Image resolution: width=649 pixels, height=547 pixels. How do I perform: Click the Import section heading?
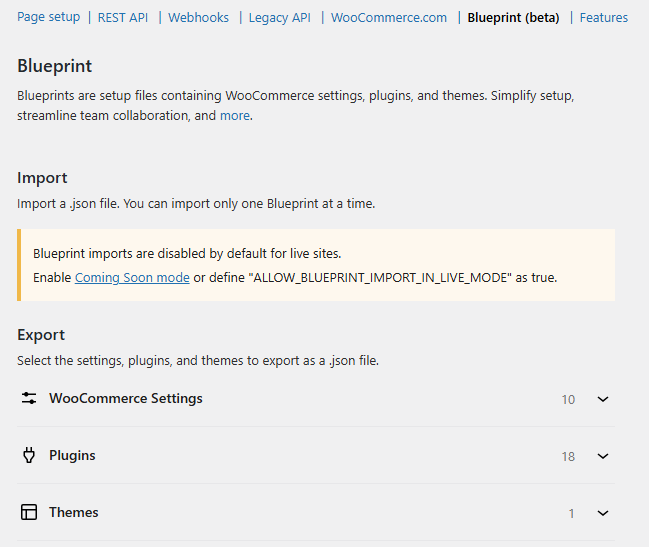point(42,178)
